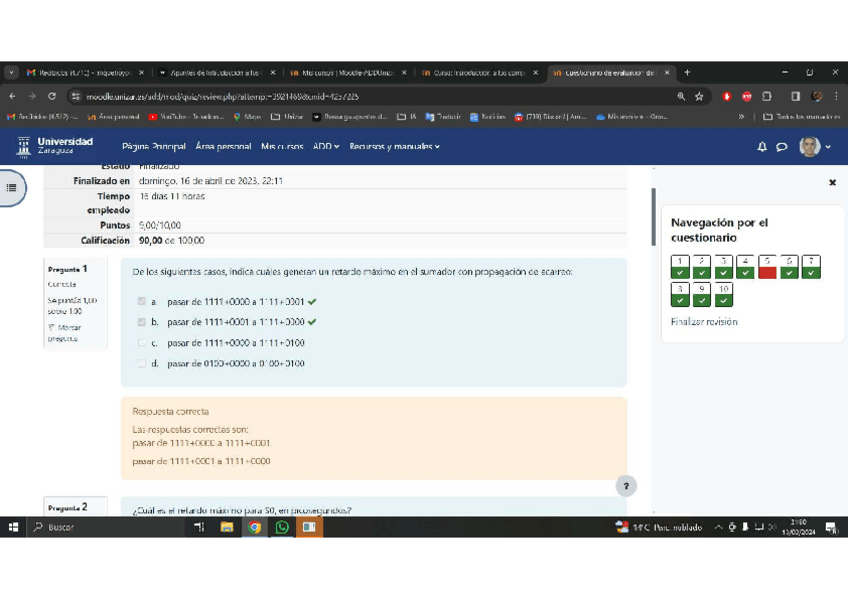This screenshot has width=848, height=599.
Task: Jump to question 5 marked red
Action: click(767, 267)
